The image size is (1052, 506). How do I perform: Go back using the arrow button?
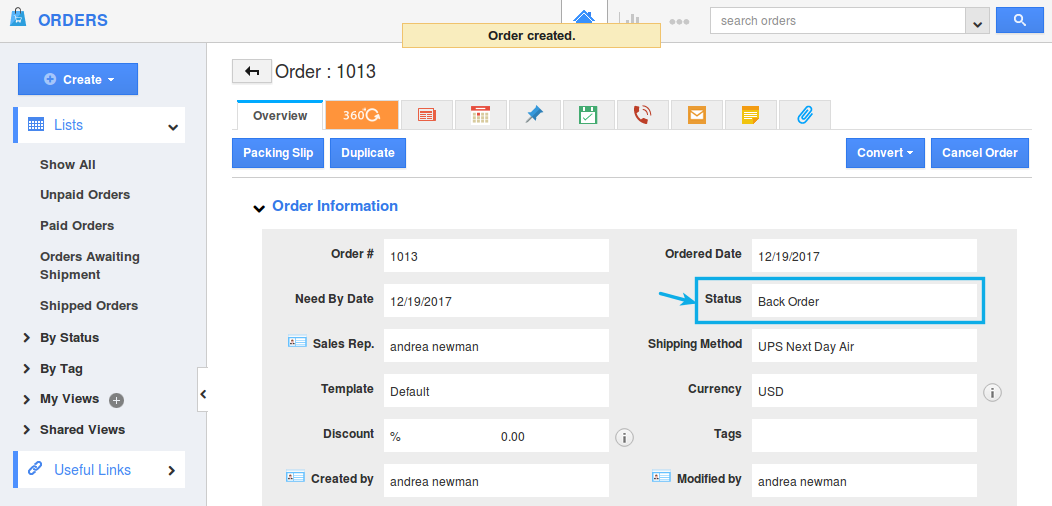pyautogui.click(x=251, y=71)
